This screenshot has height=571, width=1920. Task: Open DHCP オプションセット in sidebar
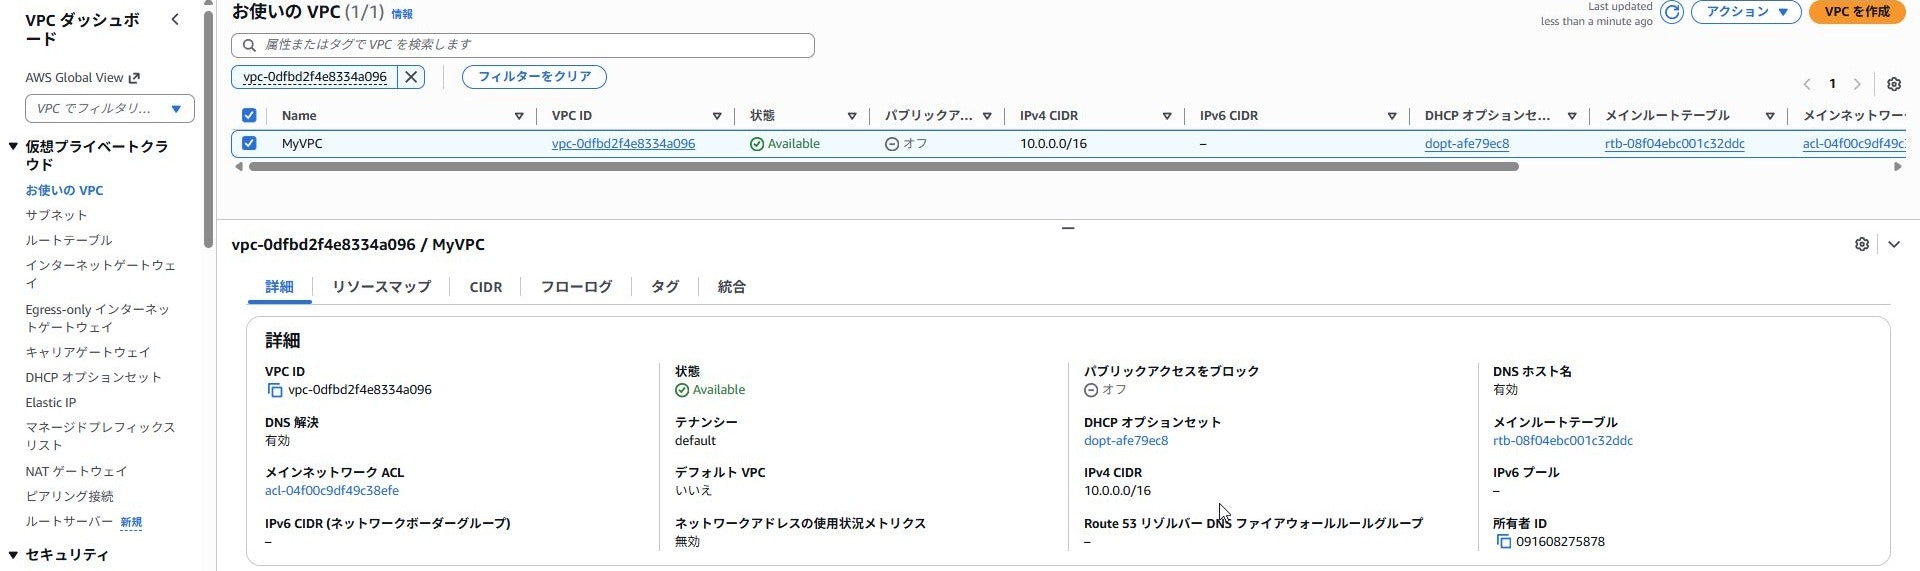(93, 377)
